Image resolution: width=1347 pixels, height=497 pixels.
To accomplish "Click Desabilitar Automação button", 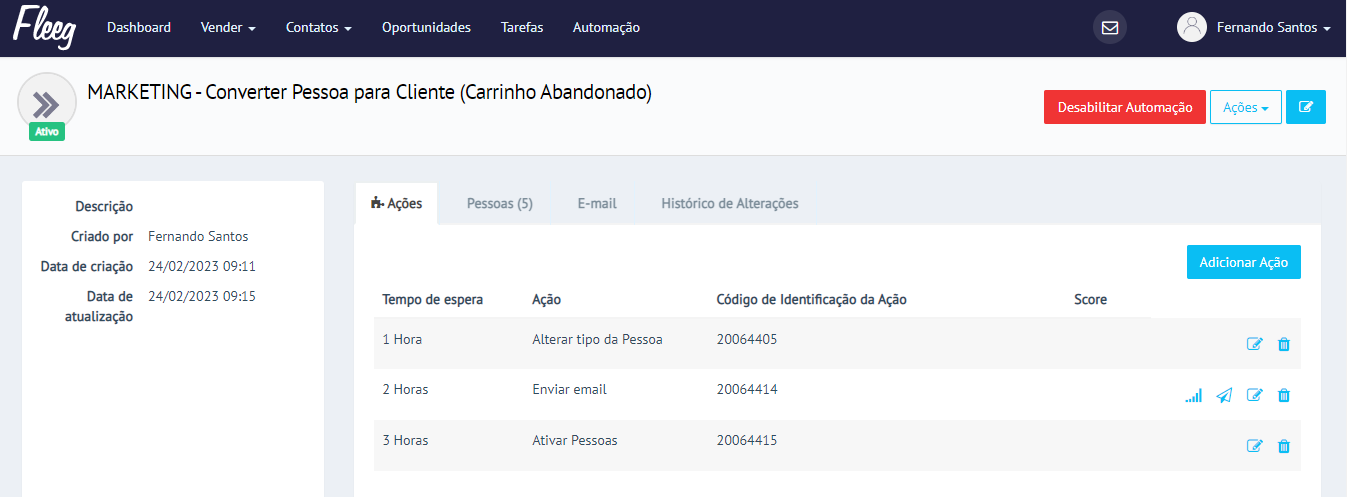I will 1125,107.
